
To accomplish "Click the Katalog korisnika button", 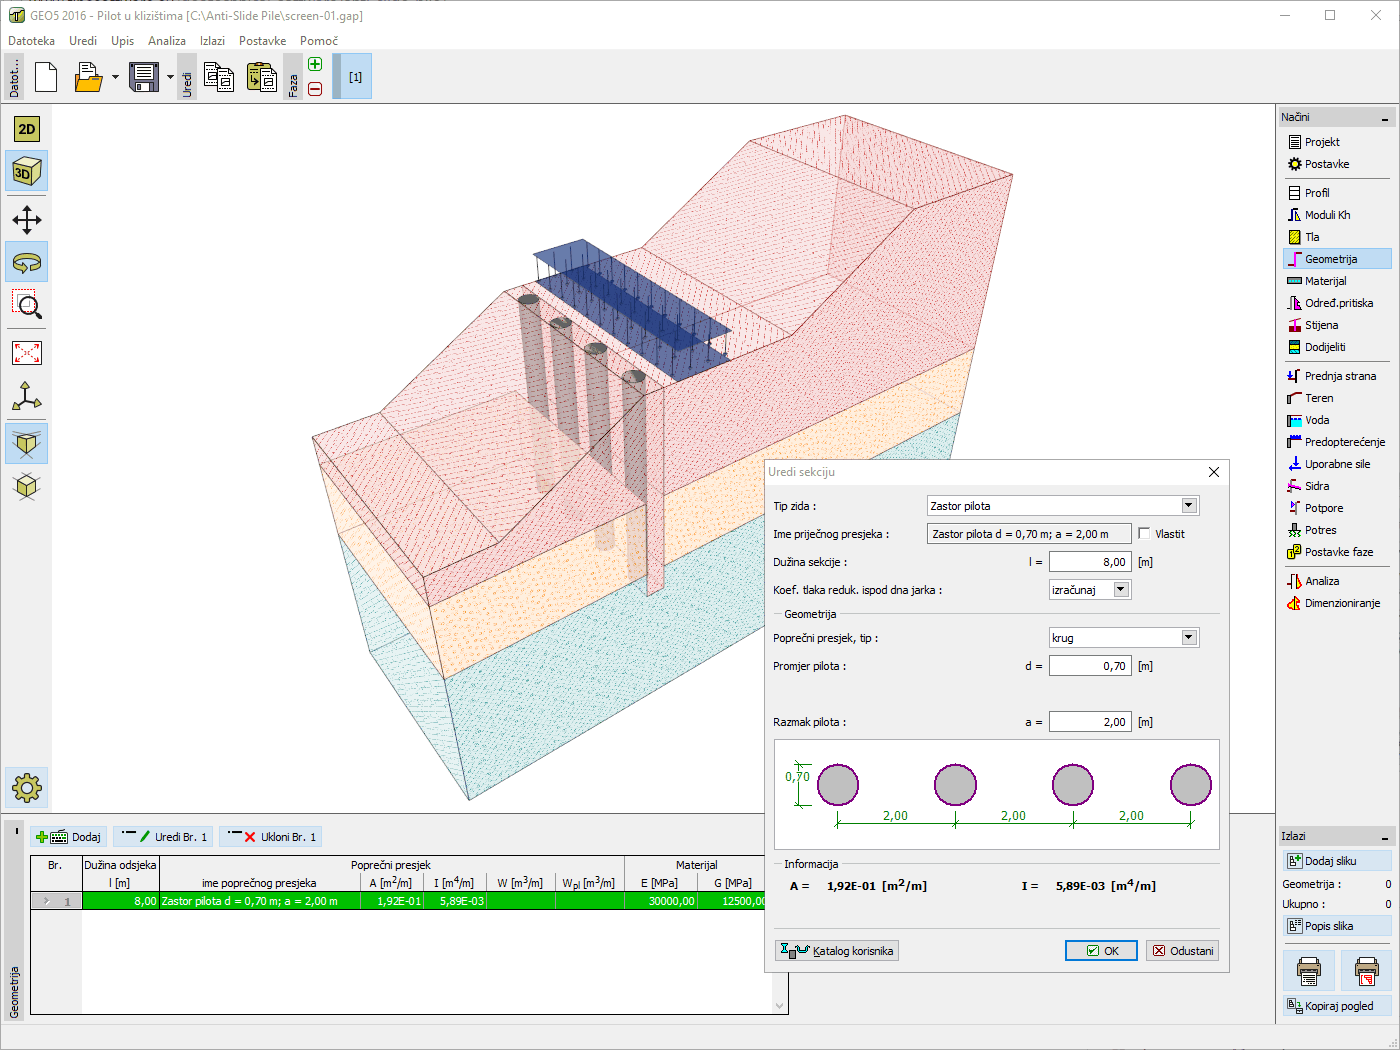I will [x=838, y=951].
